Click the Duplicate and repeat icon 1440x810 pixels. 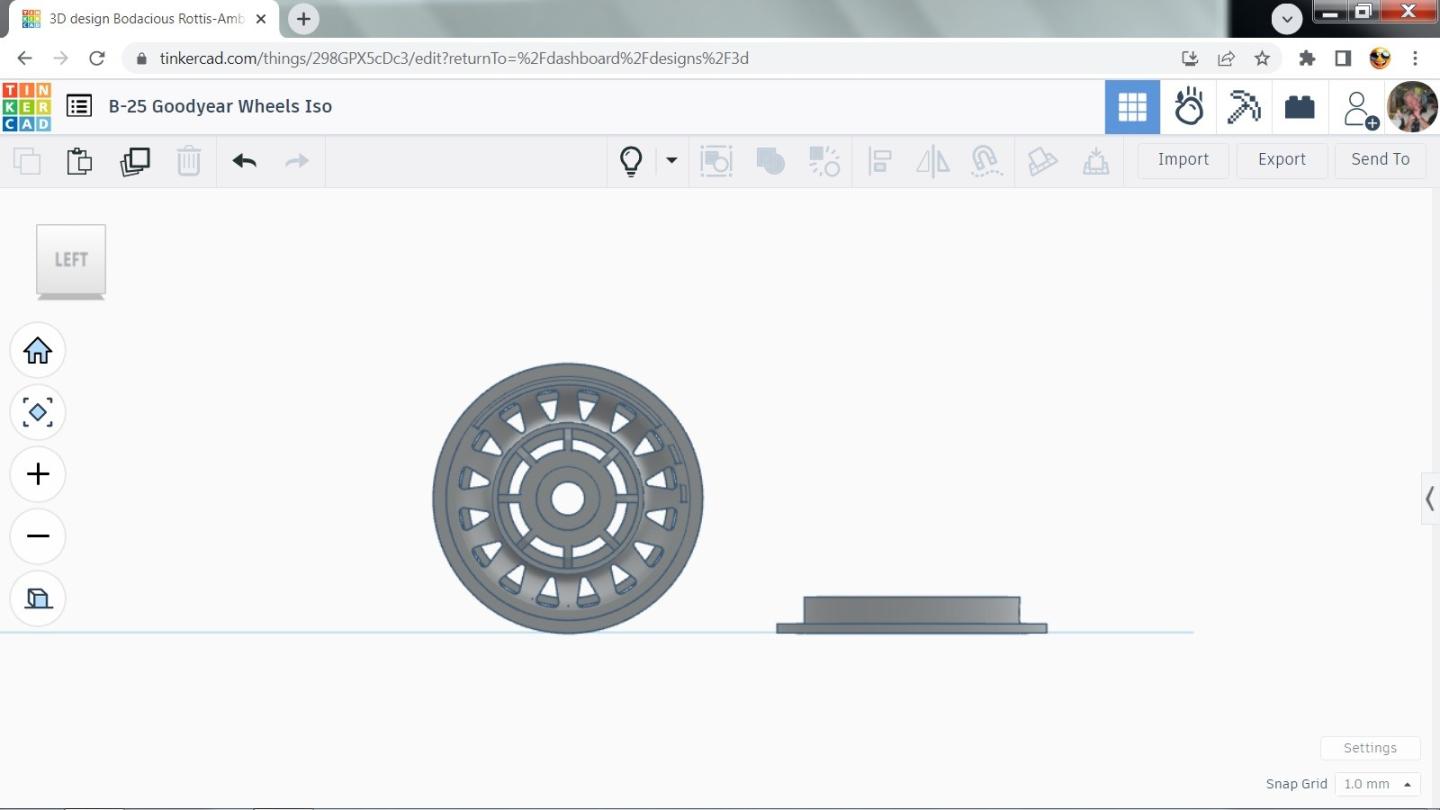pos(135,161)
